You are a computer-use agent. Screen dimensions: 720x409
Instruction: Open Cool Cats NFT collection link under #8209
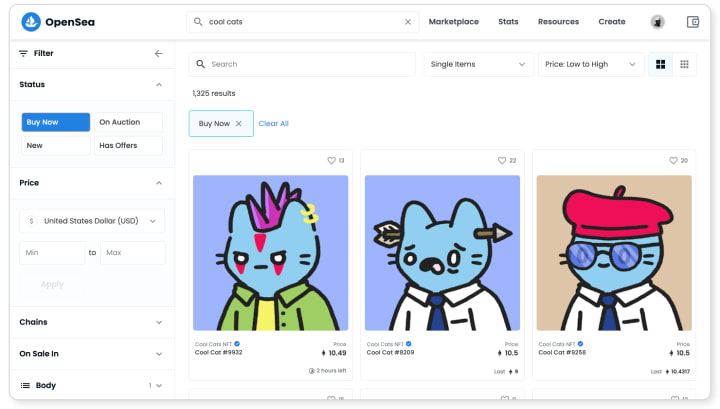[x=385, y=344]
